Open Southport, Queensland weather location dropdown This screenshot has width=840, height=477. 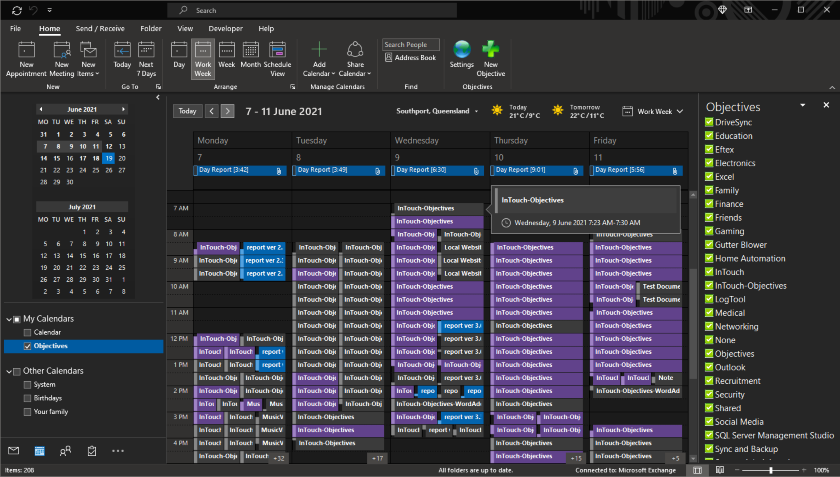tap(437, 111)
